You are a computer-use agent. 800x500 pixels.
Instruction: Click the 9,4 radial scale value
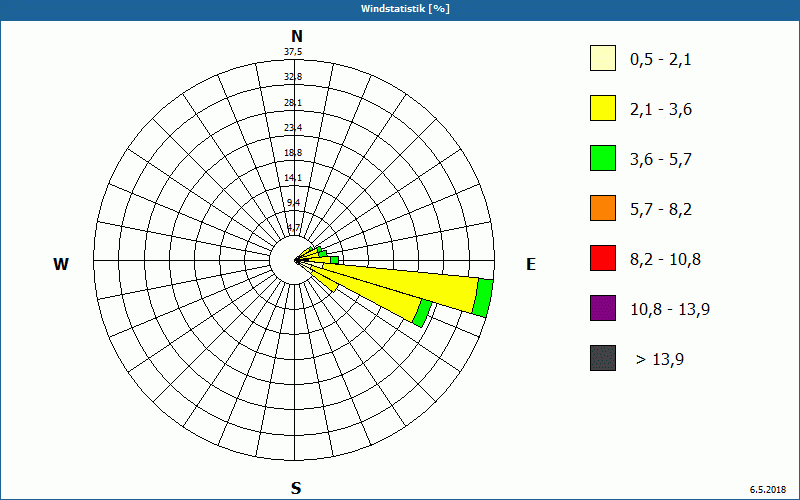pos(293,203)
